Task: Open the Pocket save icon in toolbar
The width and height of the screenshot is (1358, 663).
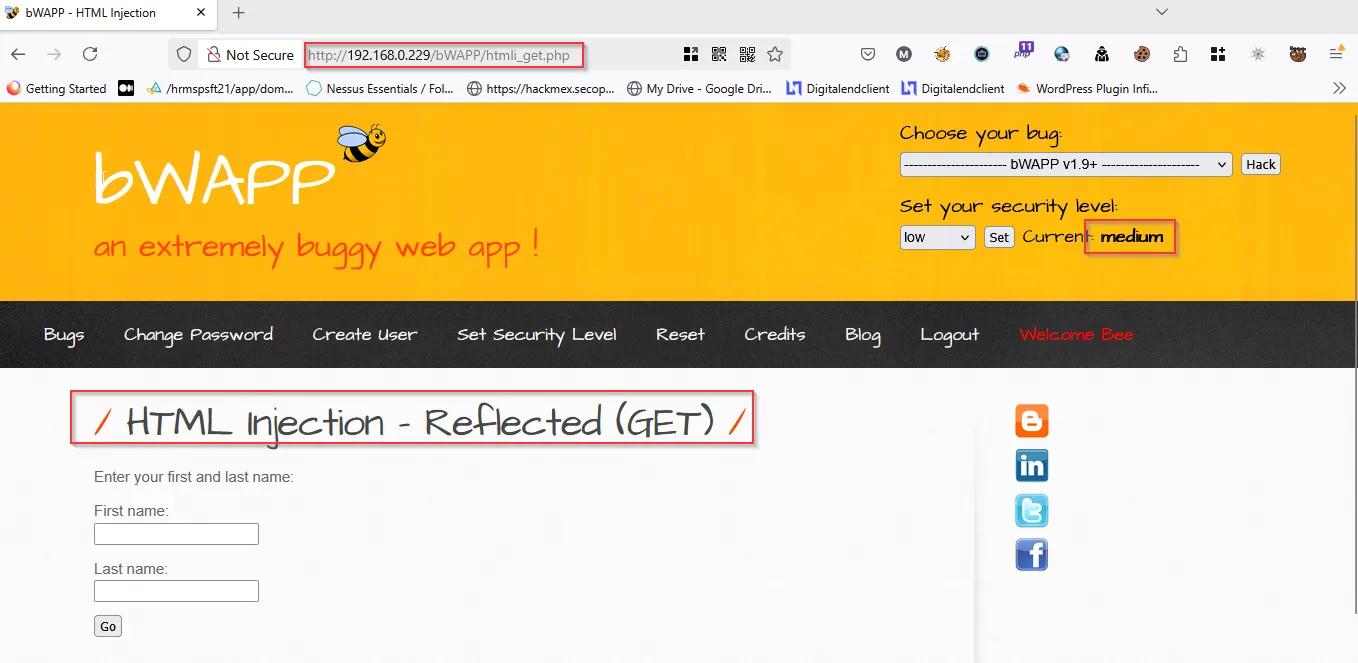Action: coord(868,54)
